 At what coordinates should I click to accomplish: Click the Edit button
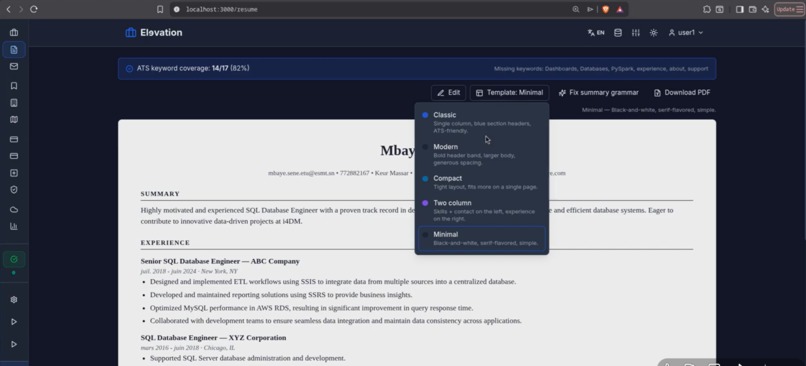click(x=448, y=93)
